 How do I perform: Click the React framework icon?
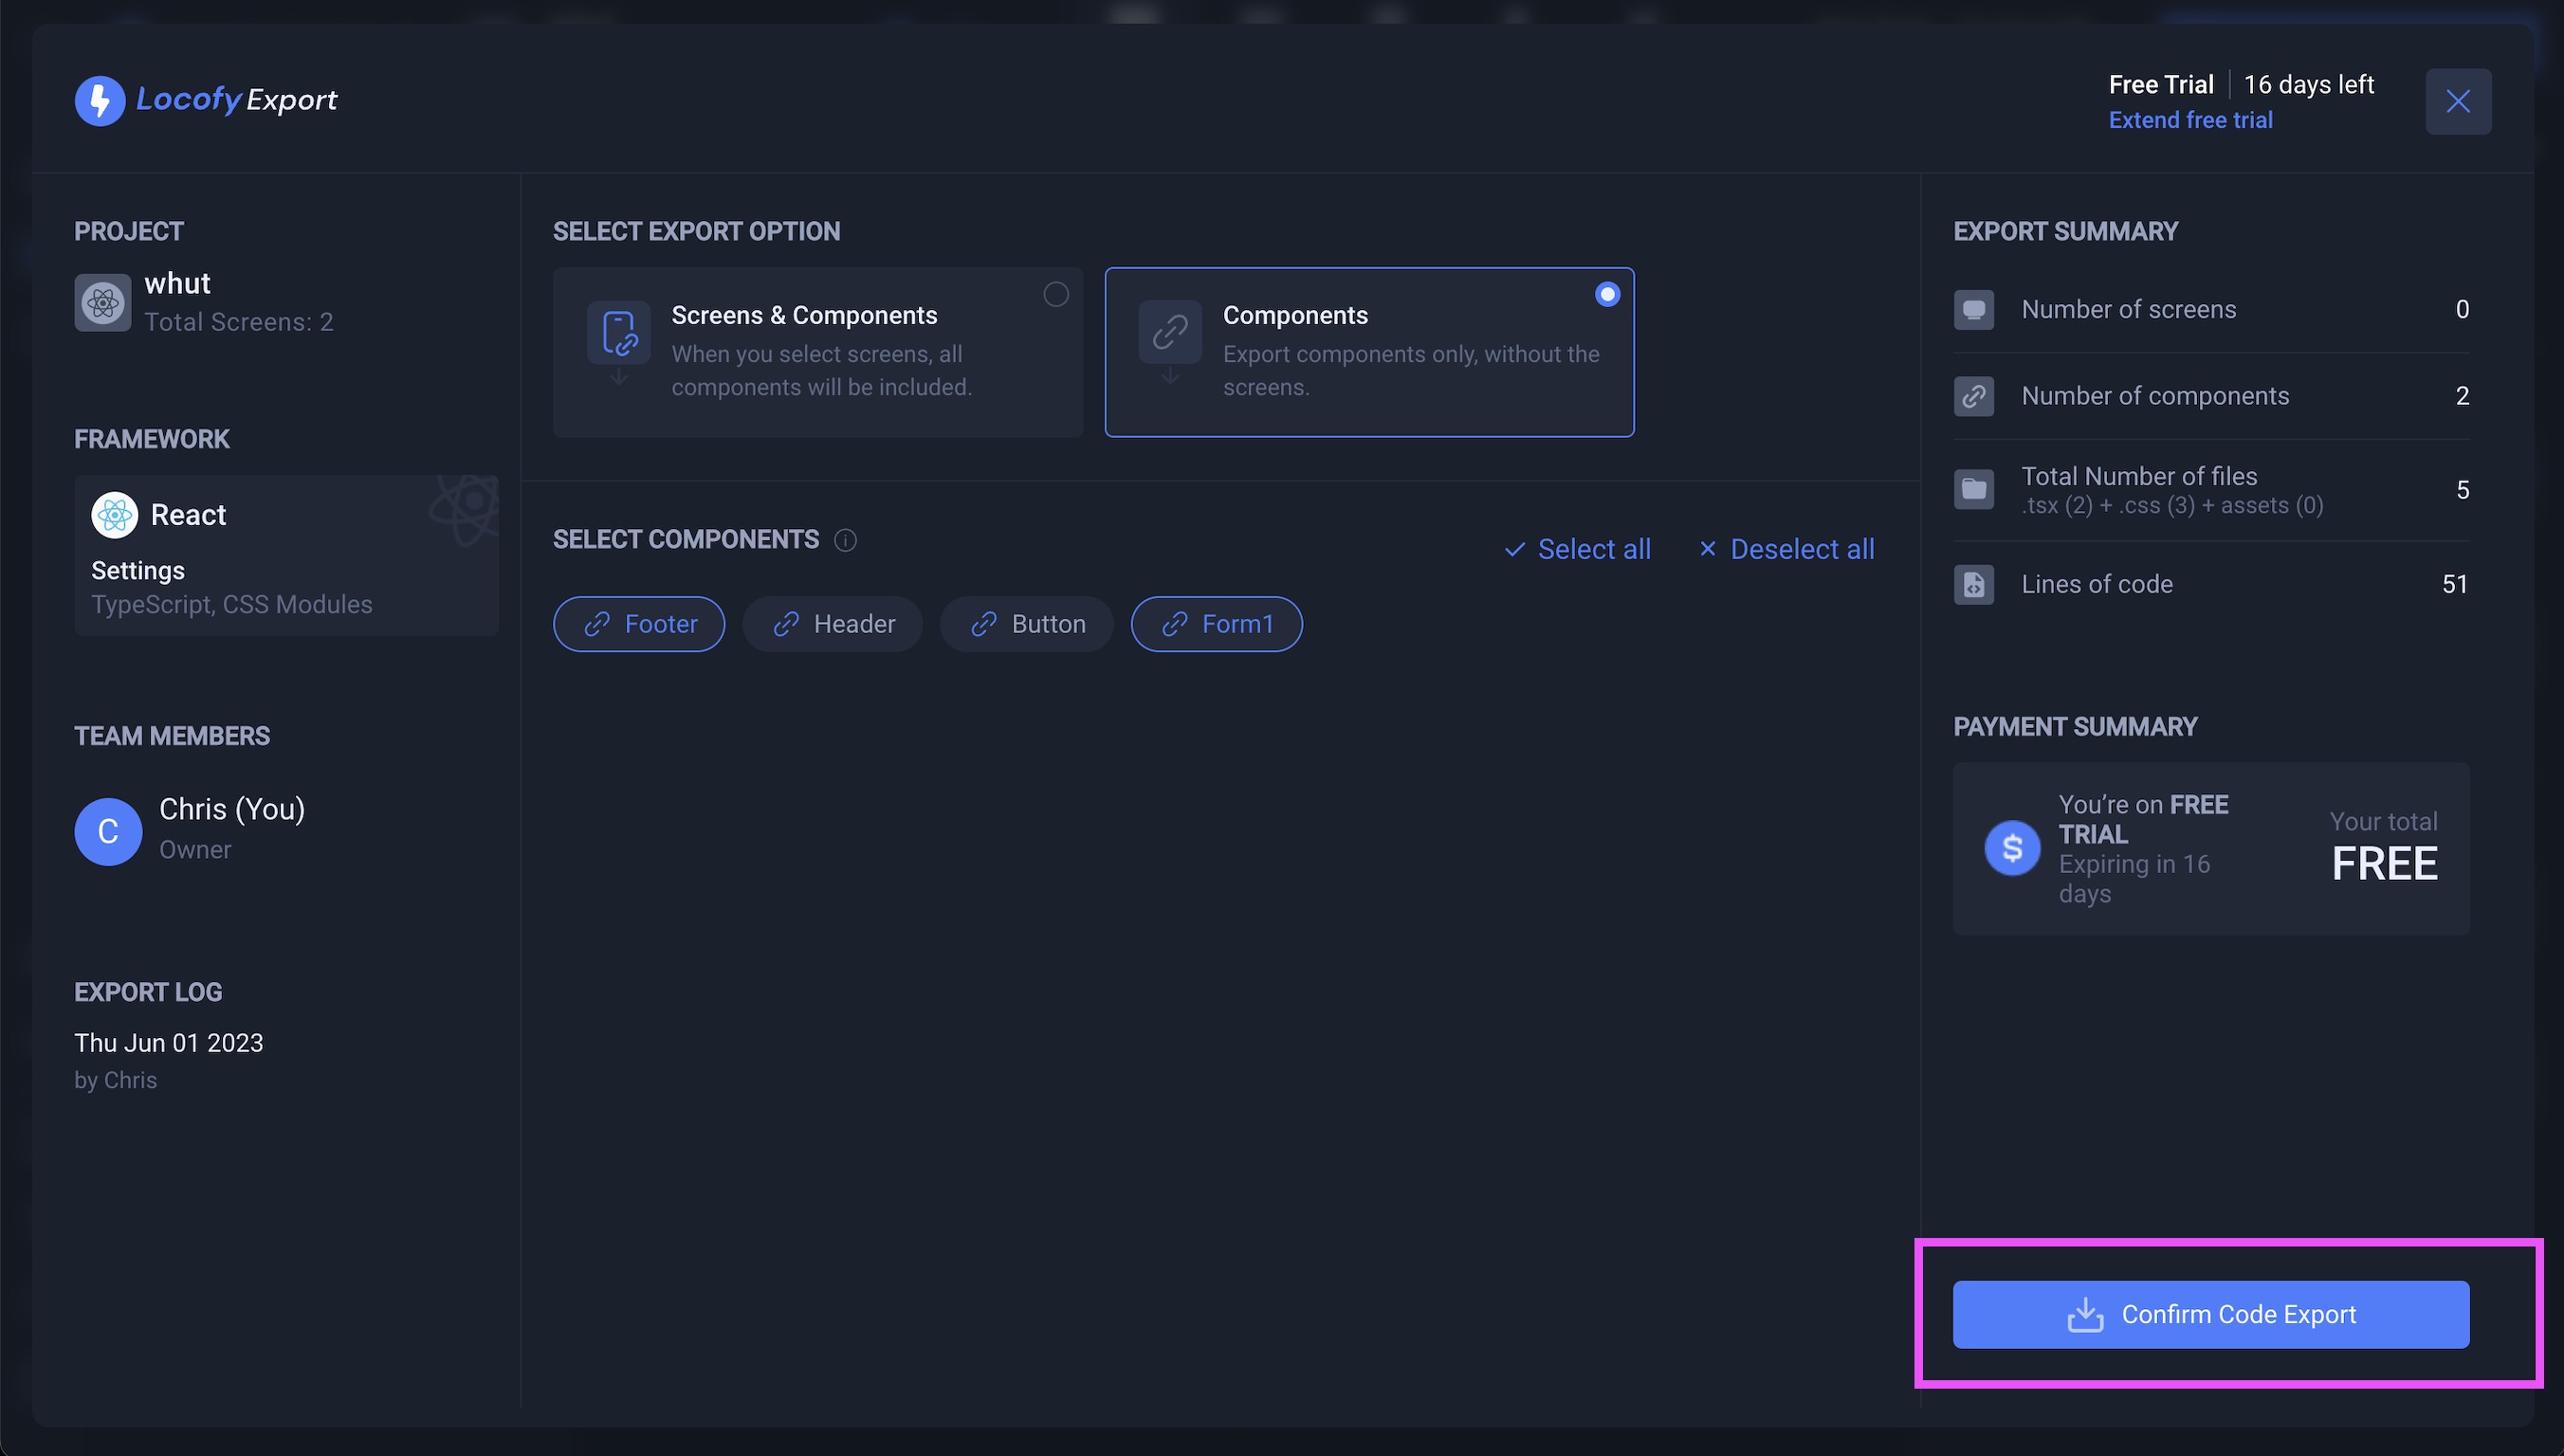[x=115, y=514]
